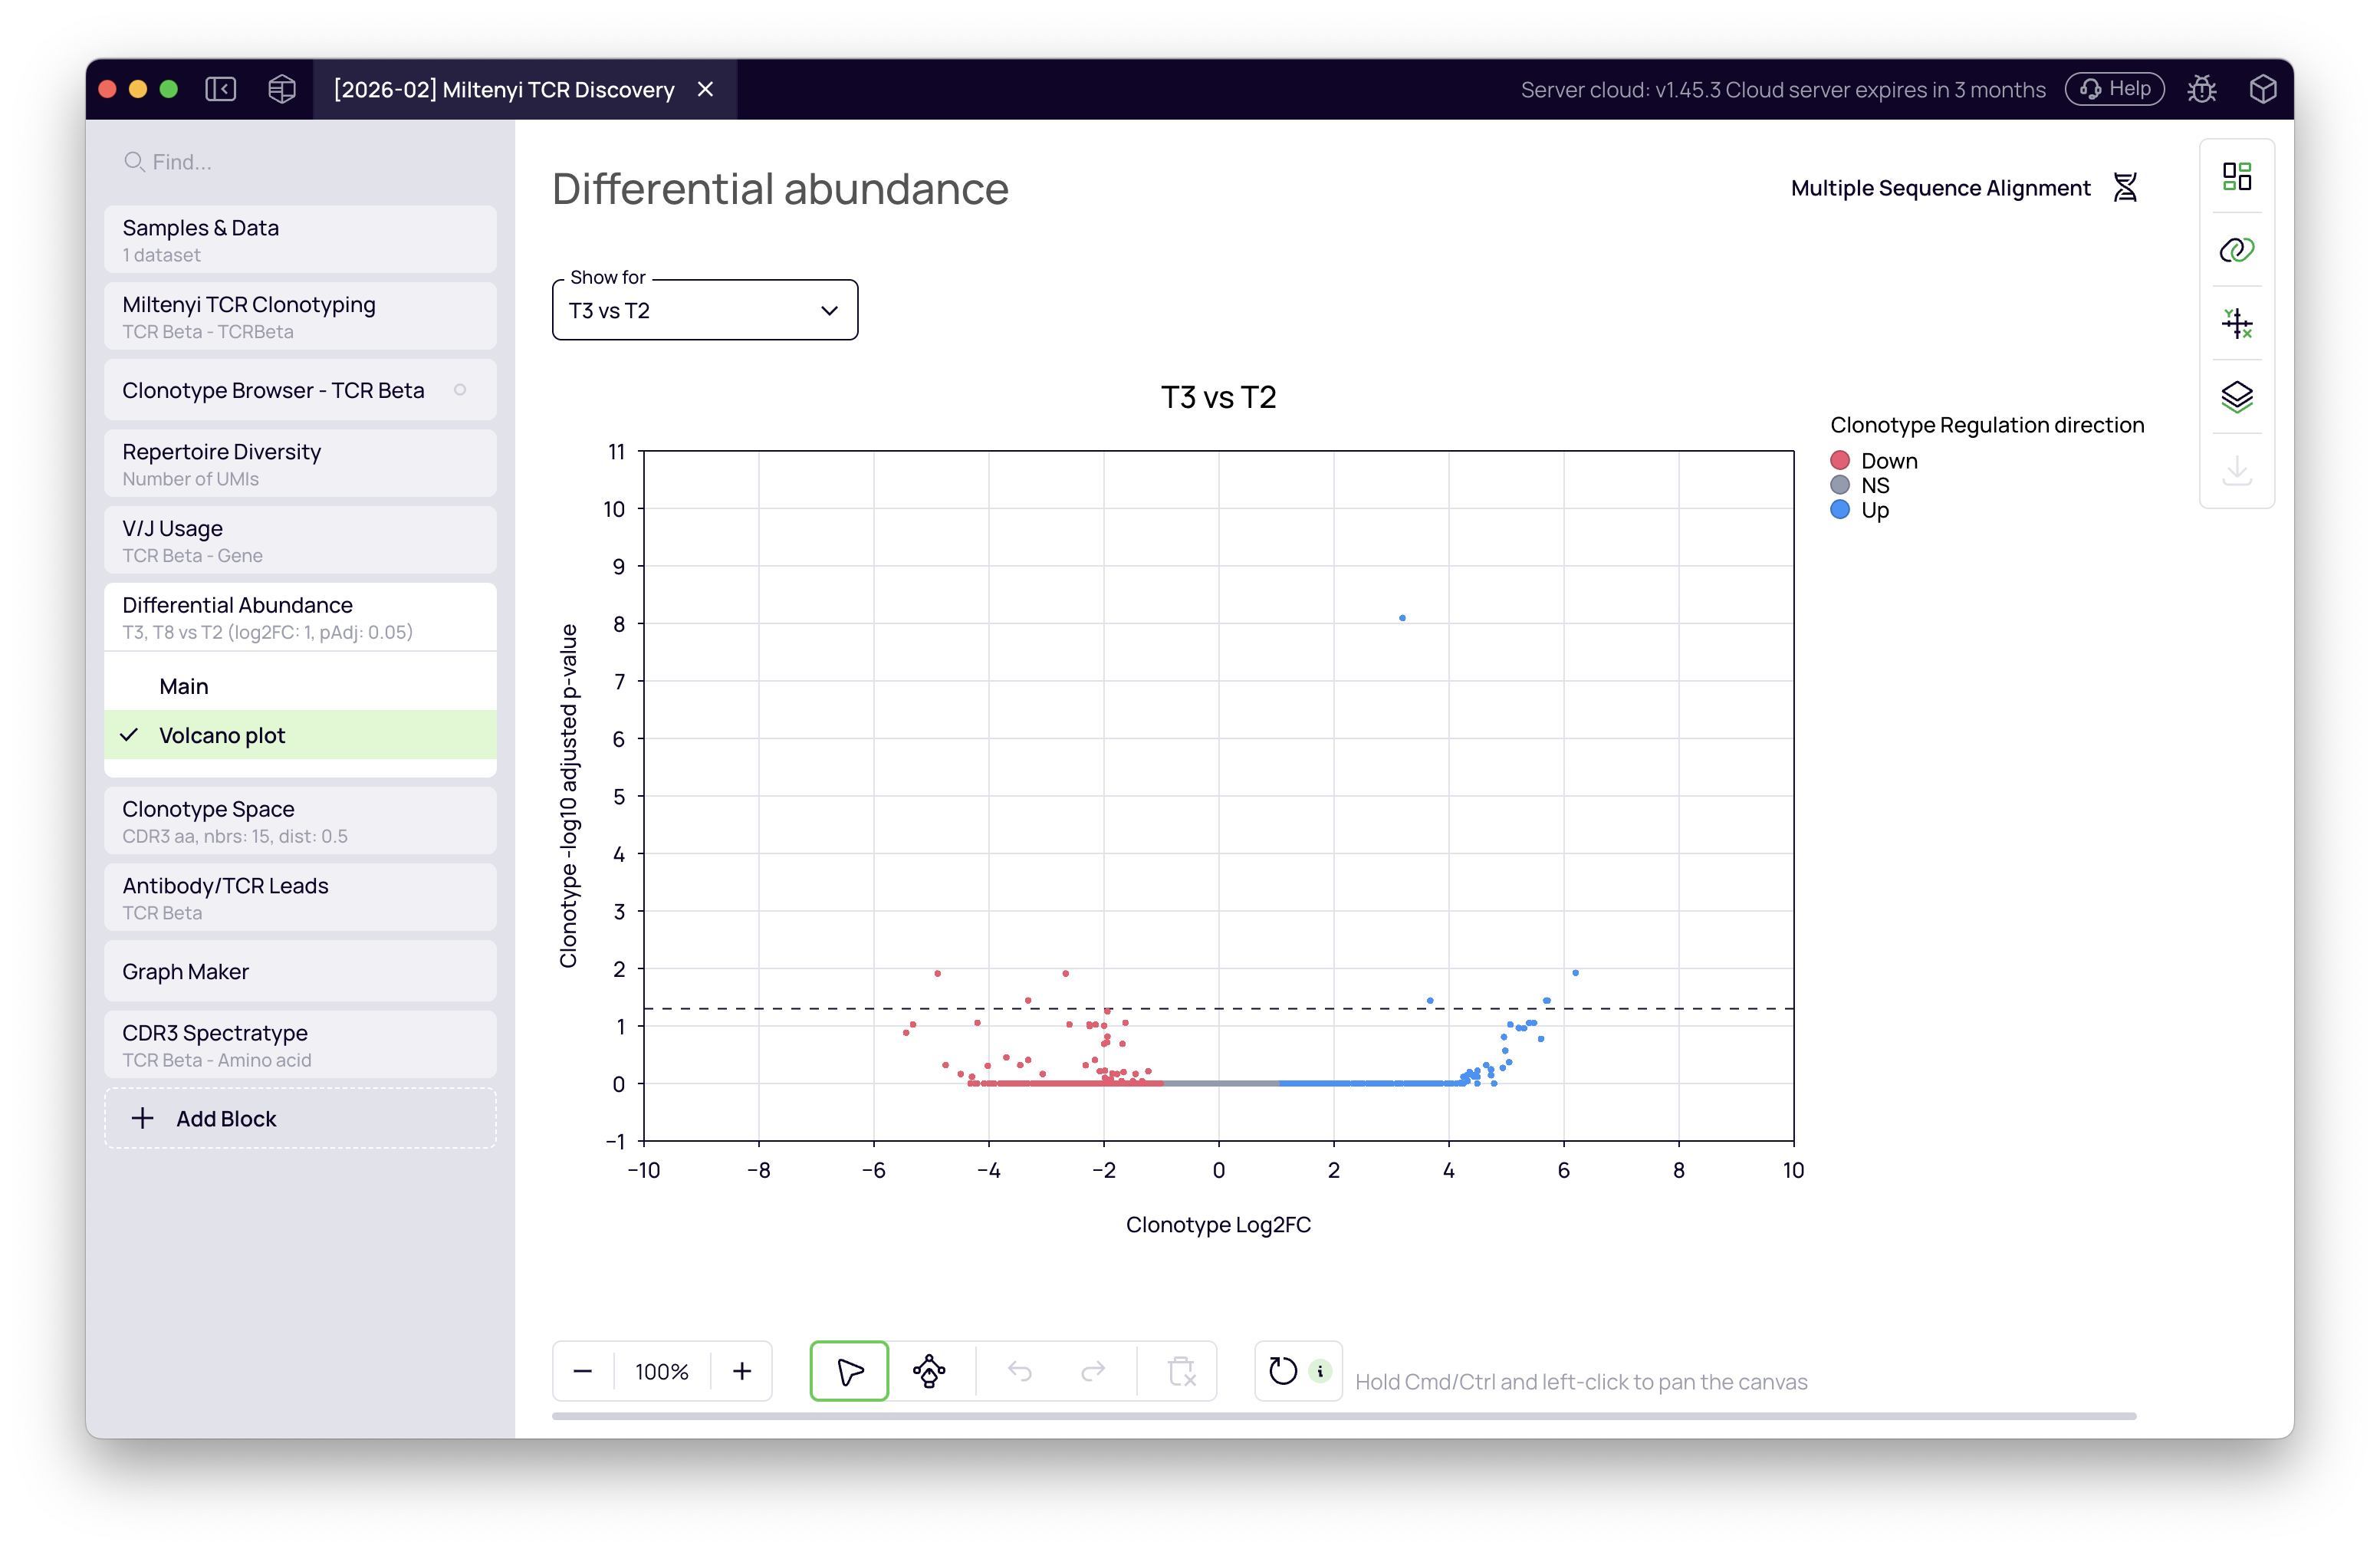Open the Clonotype Browser - TCR Beta block
This screenshot has height=1552, width=2380.
(272, 390)
